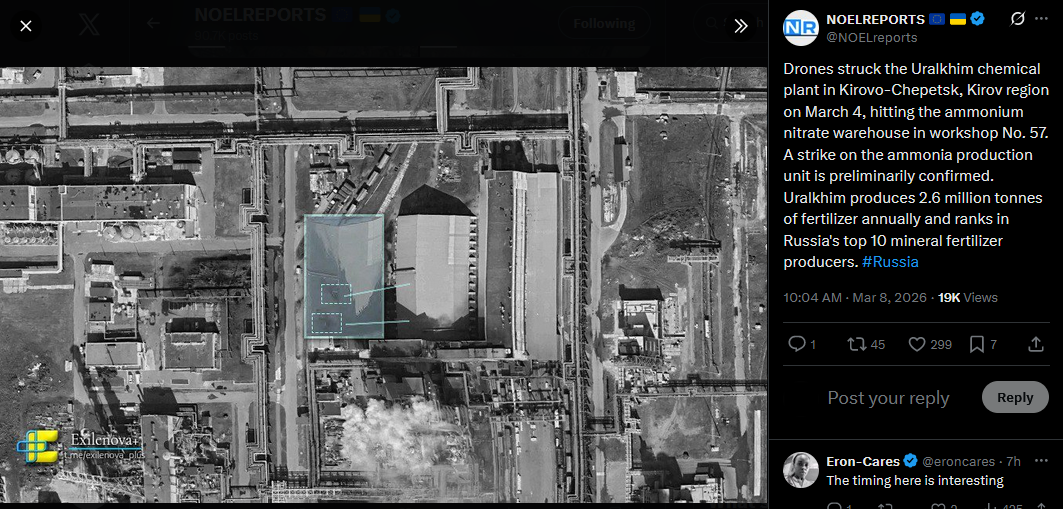Open the post timestamp 10:04 AM Mar 8, 2026
Screen dimensions: 1063x509
point(856,298)
